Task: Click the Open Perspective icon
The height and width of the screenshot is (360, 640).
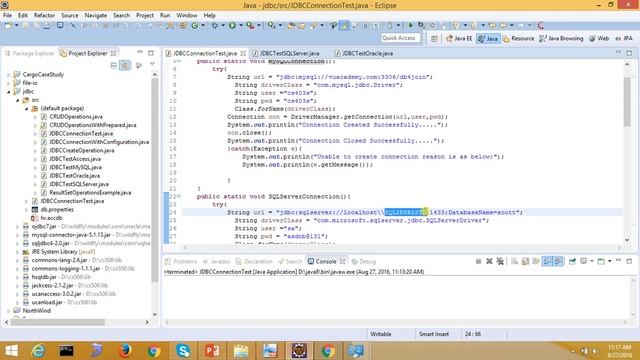Action: tap(434, 38)
